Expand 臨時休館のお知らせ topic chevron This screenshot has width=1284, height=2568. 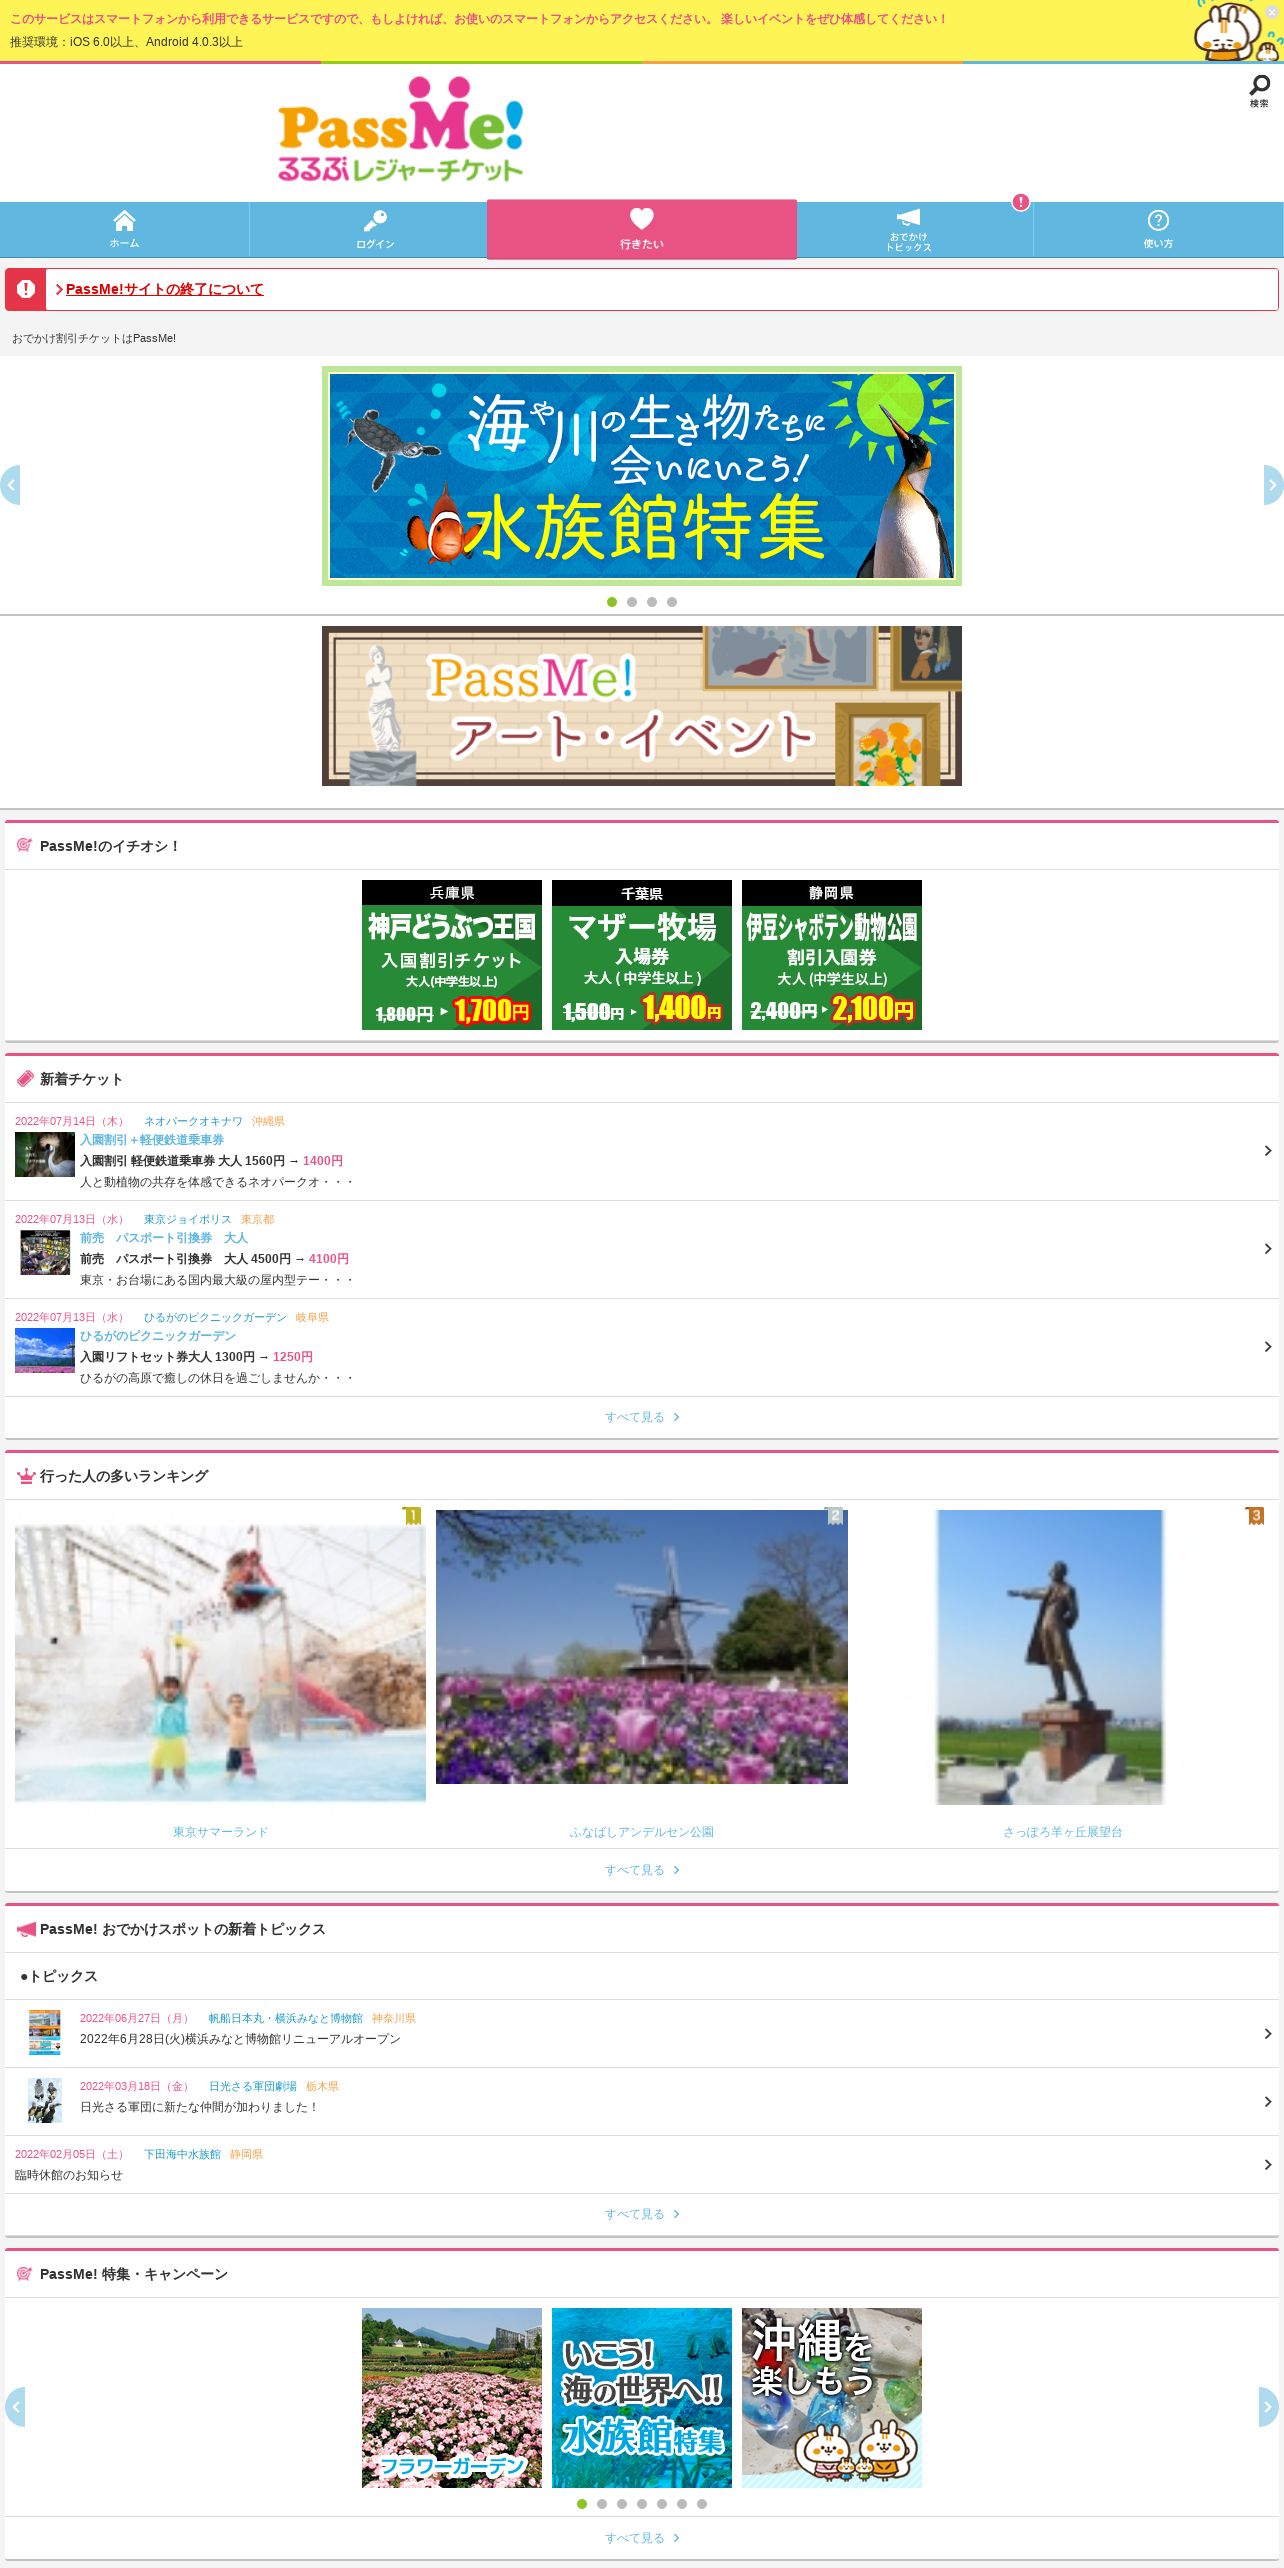coord(1267,2165)
